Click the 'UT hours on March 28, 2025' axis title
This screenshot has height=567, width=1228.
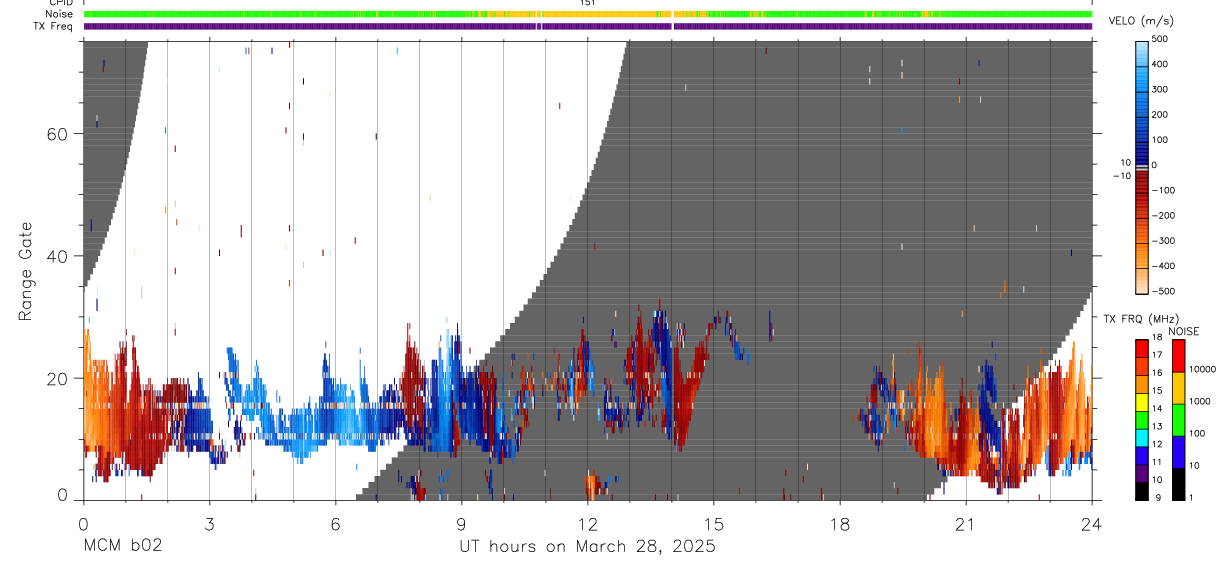coord(587,547)
